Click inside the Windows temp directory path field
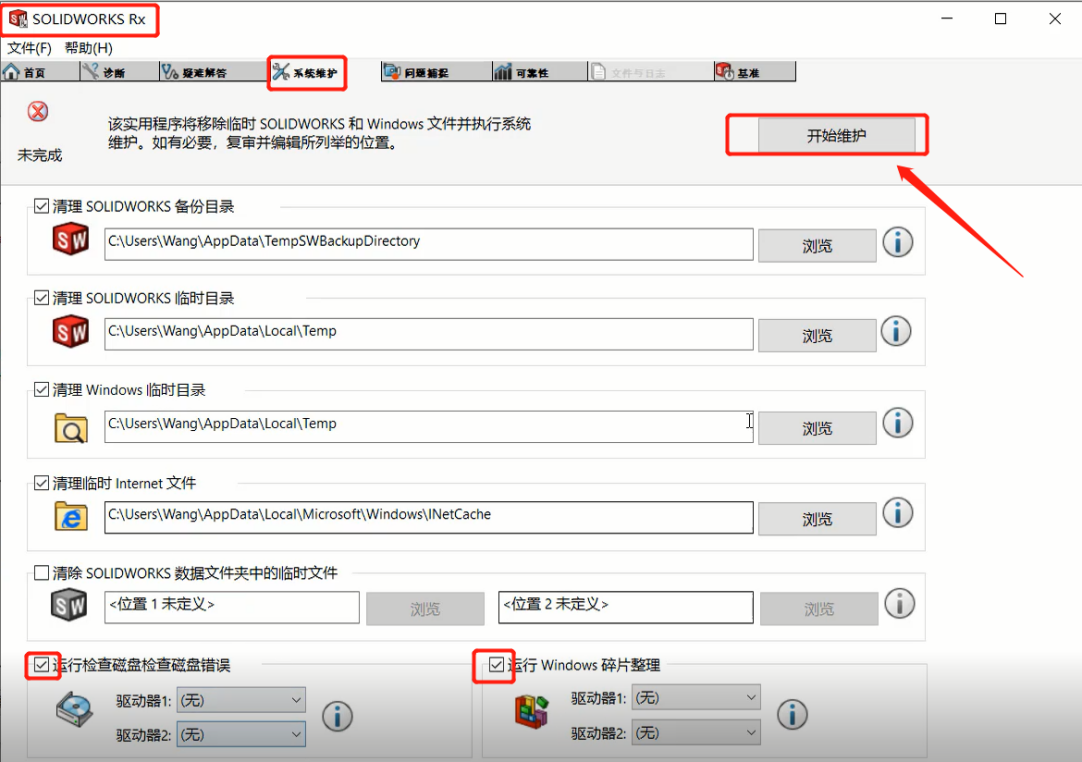Viewport: 1082px width, 762px height. (428, 424)
